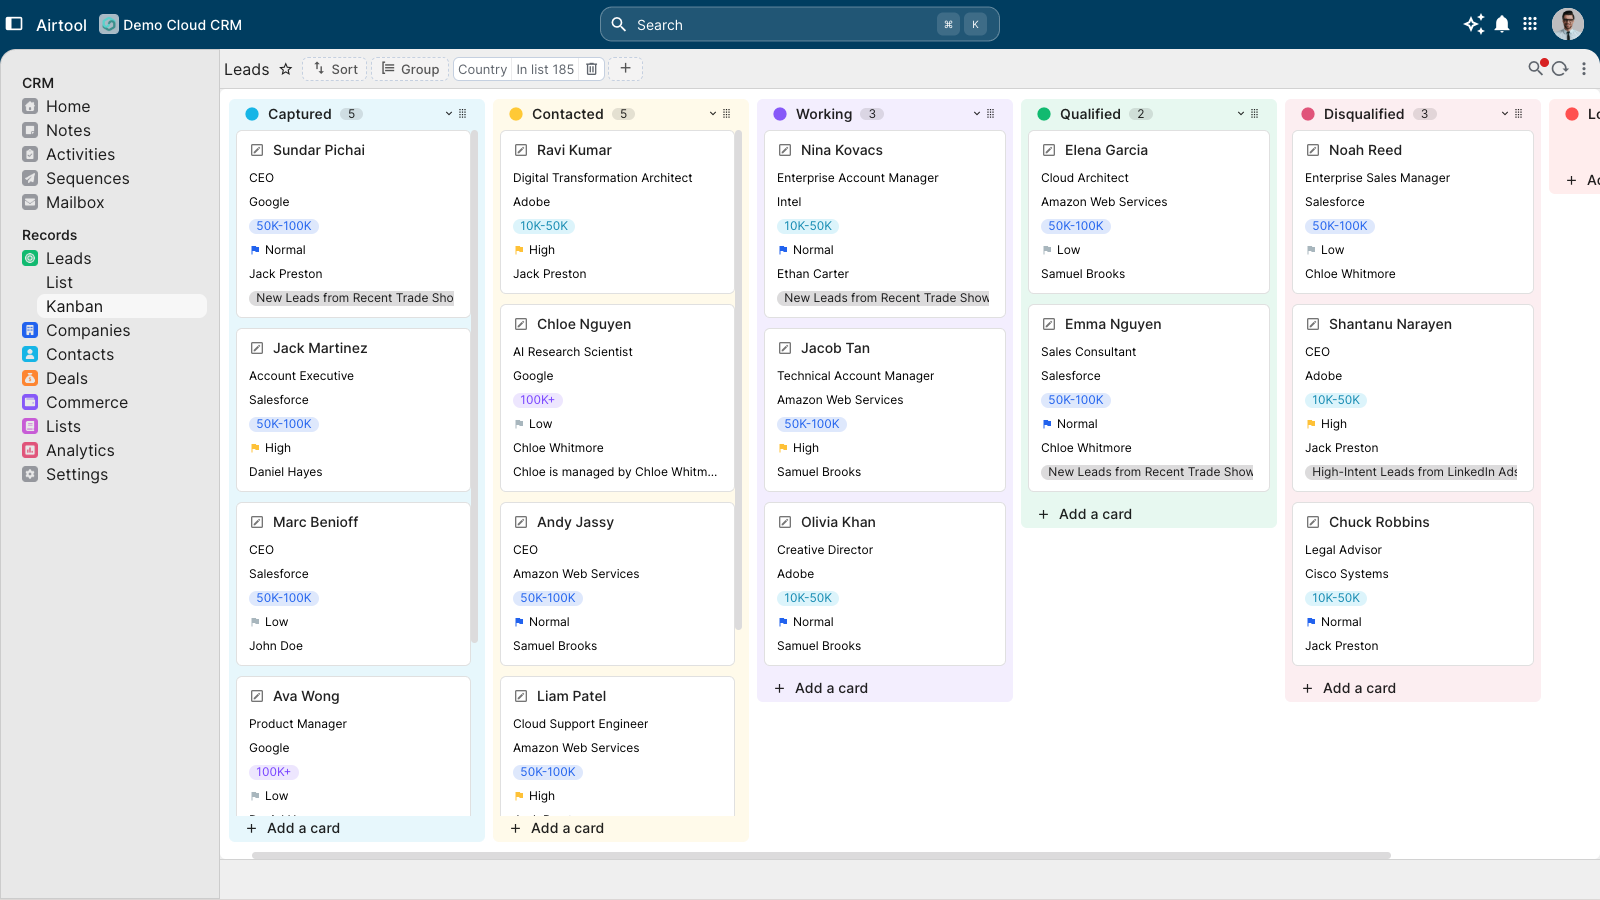
Task: Open the Country In list filter
Action: tap(516, 69)
